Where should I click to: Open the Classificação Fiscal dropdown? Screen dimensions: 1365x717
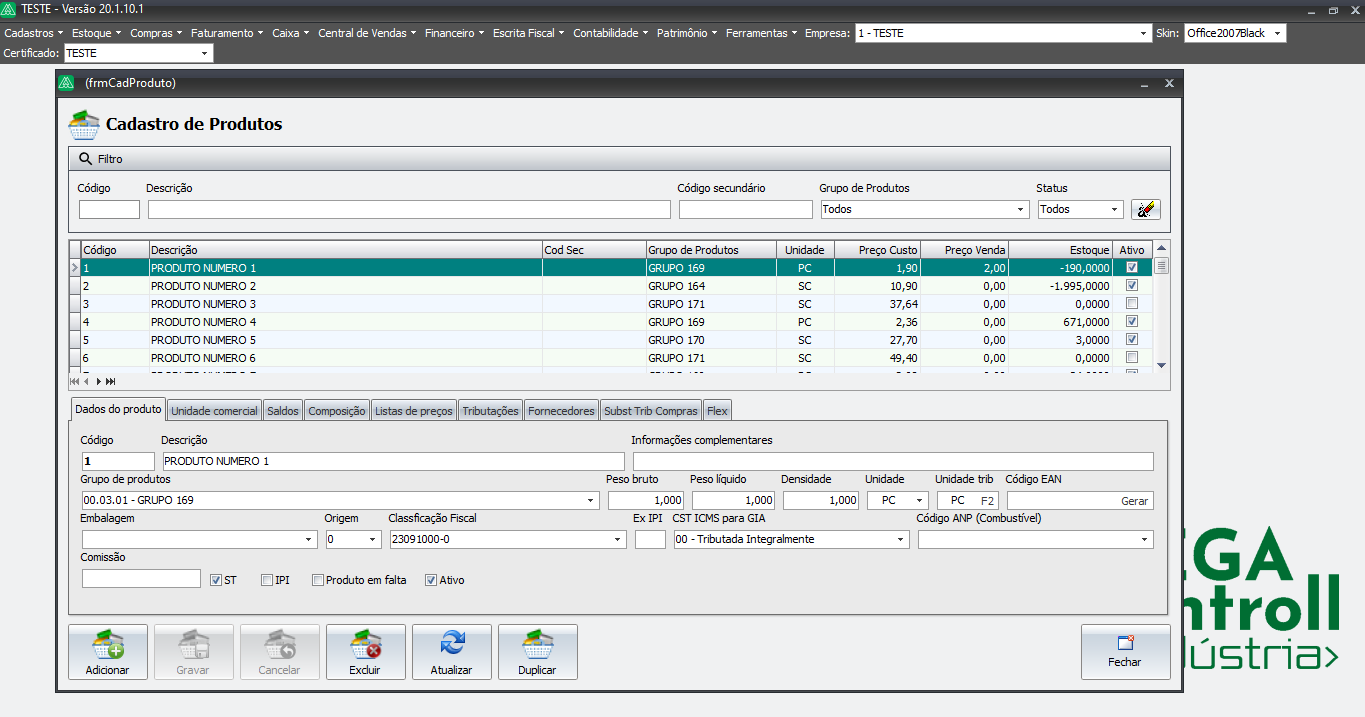point(617,540)
